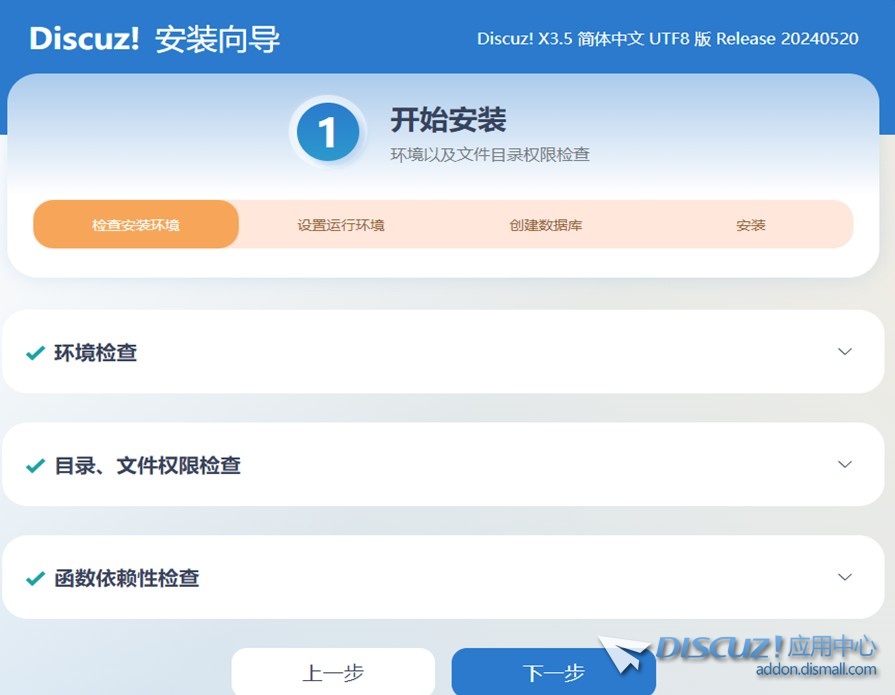Click the step number 1 circle icon
The image size is (895, 695).
[328, 132]
